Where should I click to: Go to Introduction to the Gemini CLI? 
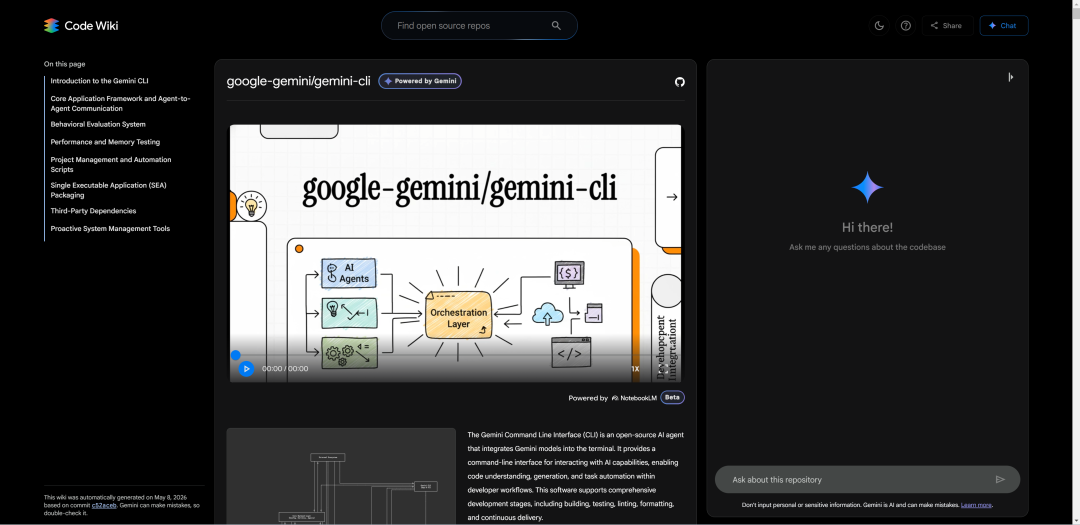pos(99,81)
